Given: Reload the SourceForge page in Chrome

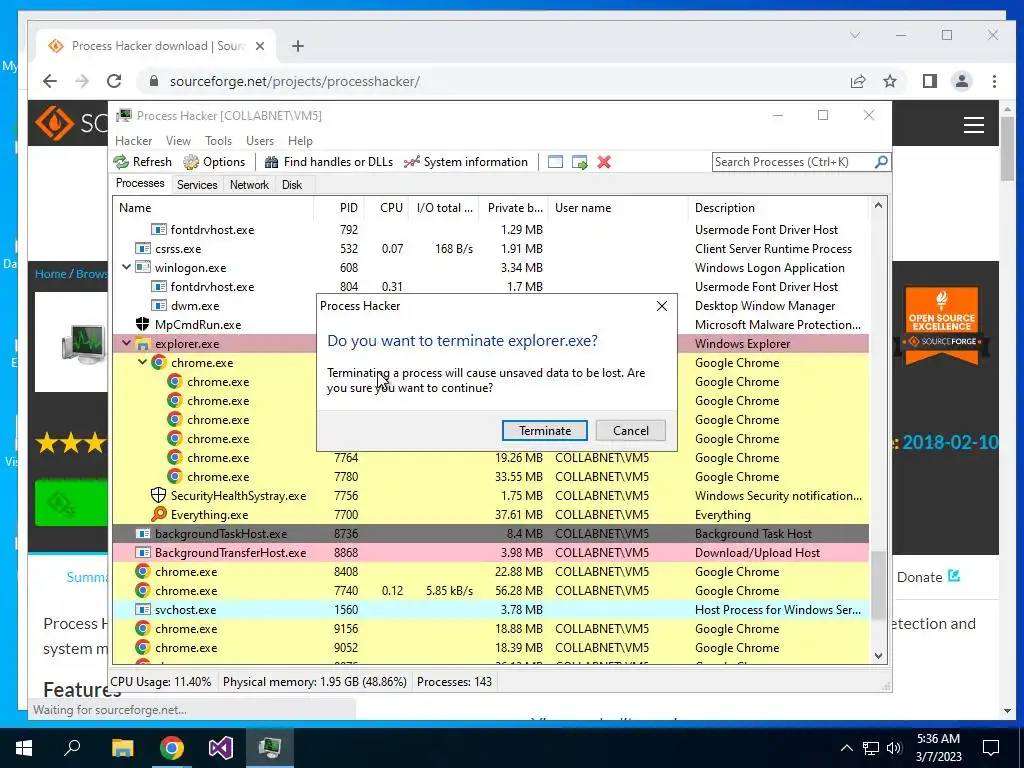Looking at the screenshot, I should pos(114,81).
